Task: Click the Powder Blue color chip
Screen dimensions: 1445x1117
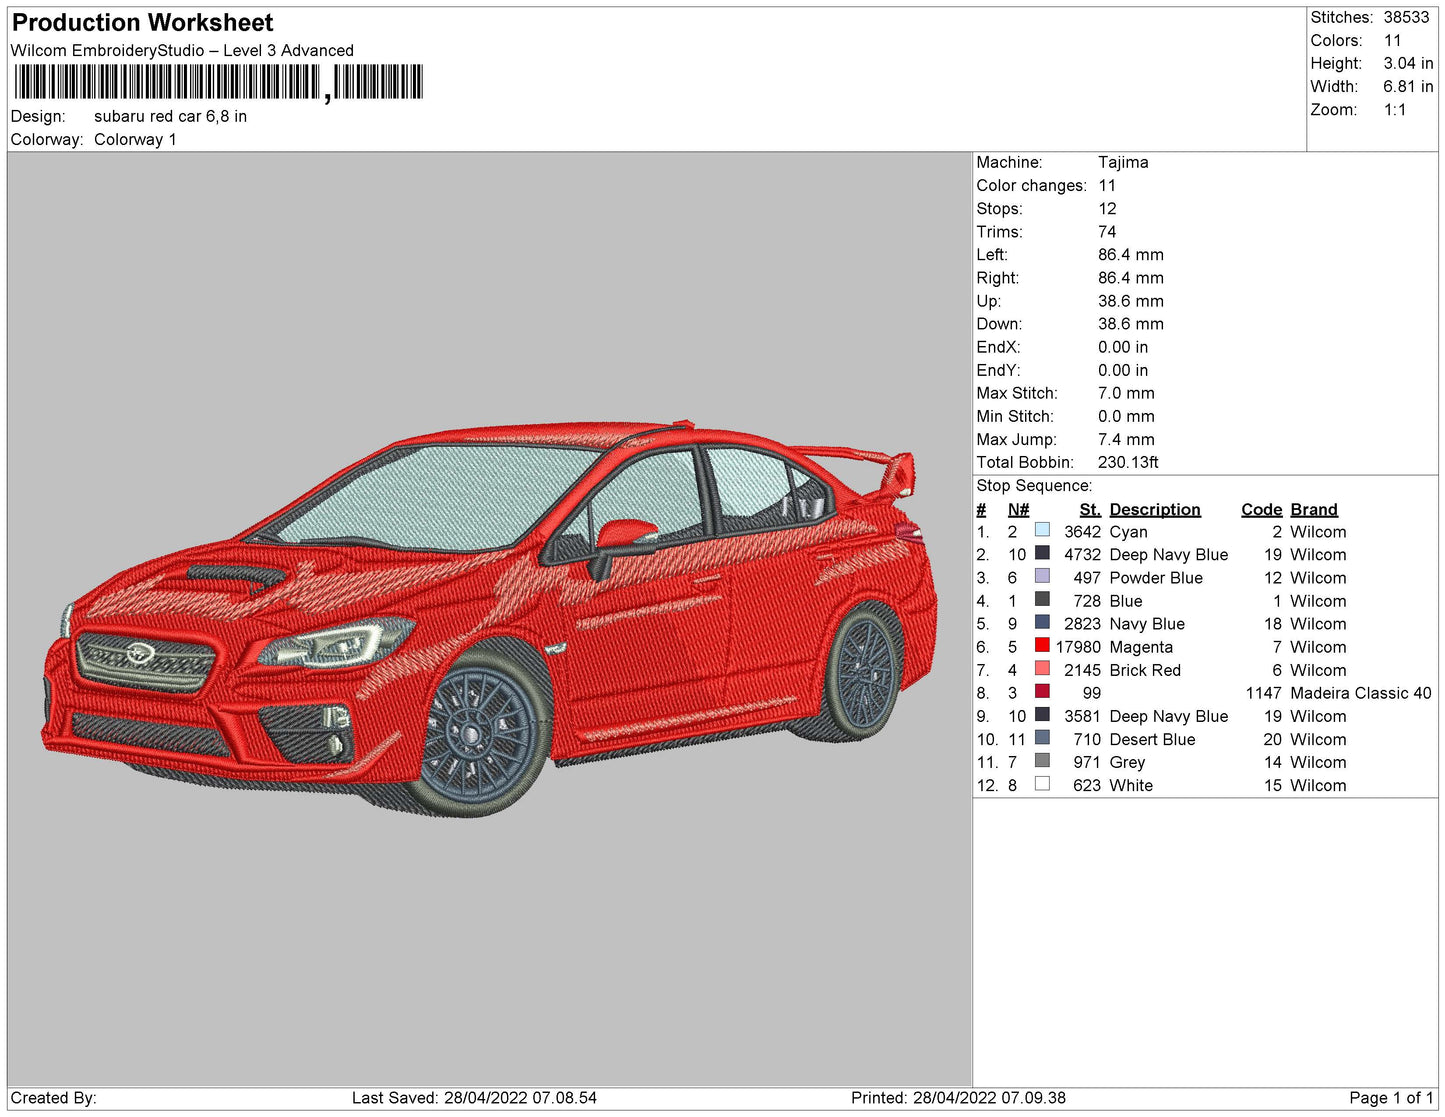Action: [x=1042, y=578]
